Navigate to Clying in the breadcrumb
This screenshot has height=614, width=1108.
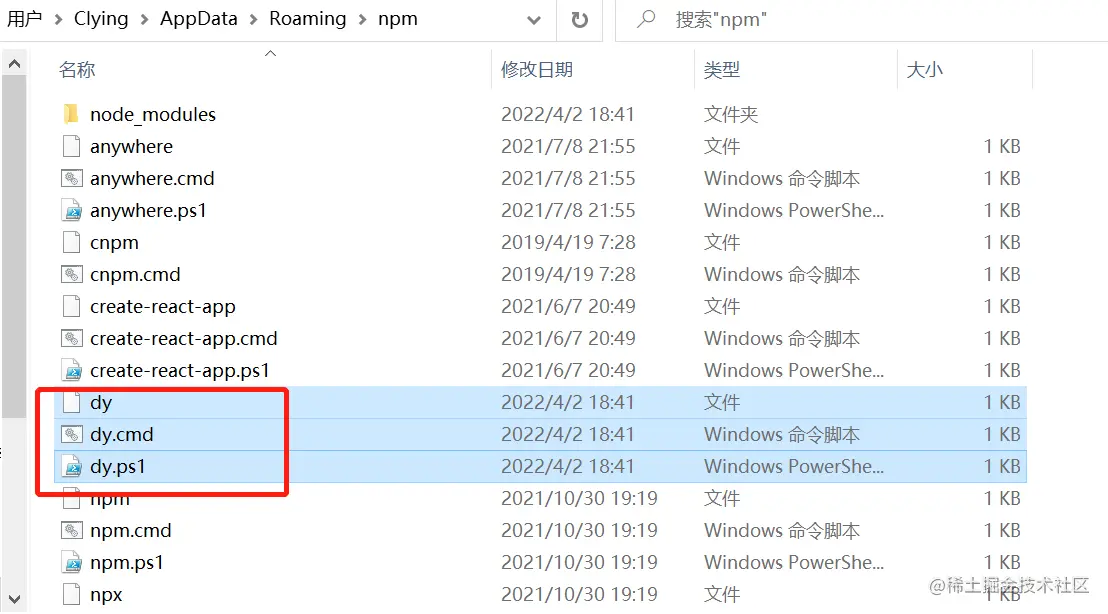101,19
